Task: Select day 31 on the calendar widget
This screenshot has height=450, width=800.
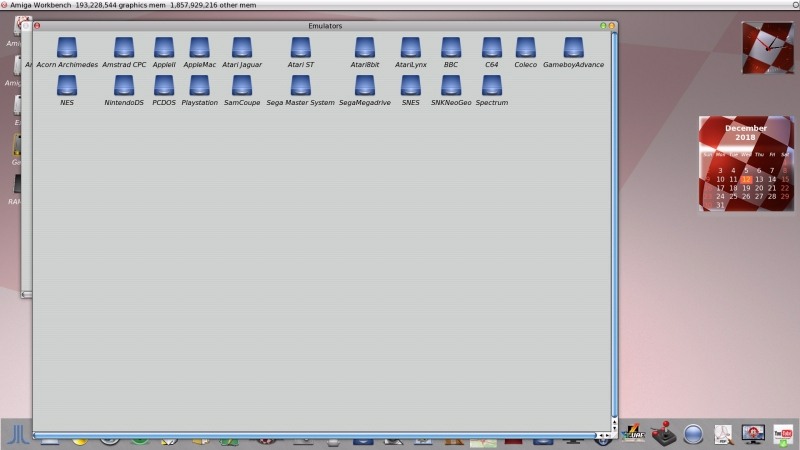Action: [720, 205]
